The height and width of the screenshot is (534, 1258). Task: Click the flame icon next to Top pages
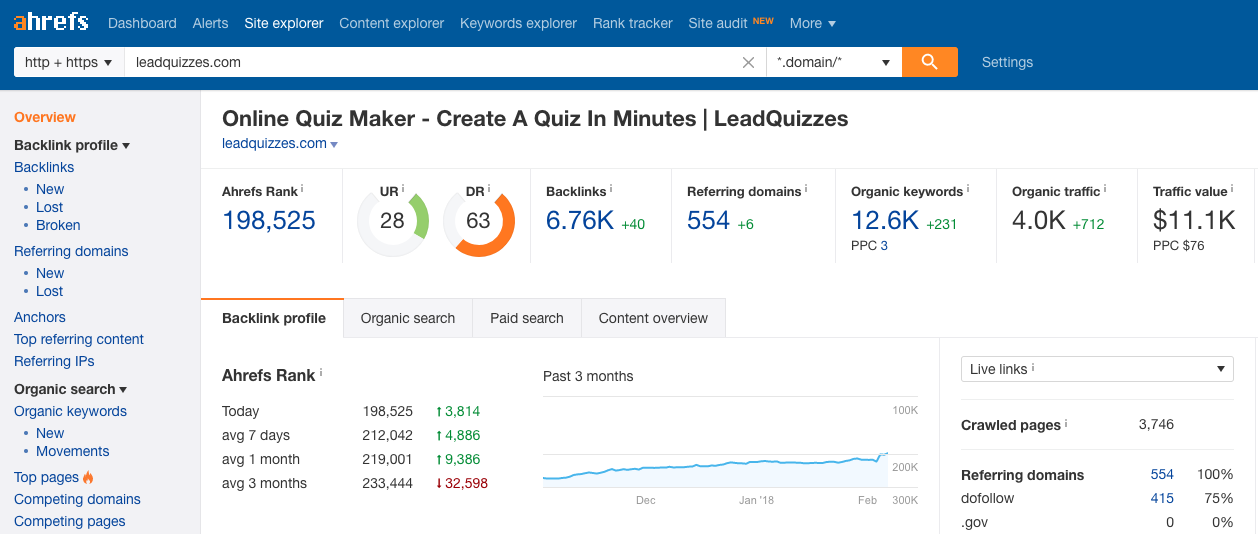[88, 477]
